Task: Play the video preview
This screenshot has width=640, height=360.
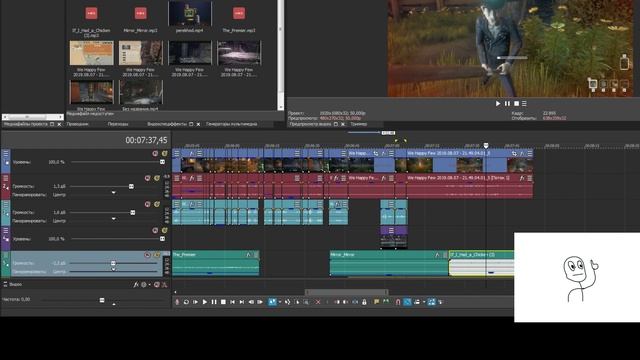Action: pyautogui.click(x=498, y=104)
